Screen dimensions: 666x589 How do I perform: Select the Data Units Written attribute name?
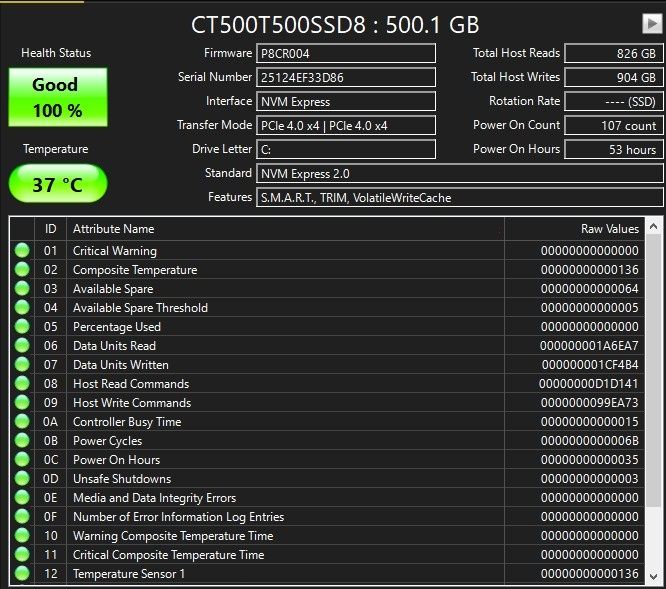coord(121,365)
